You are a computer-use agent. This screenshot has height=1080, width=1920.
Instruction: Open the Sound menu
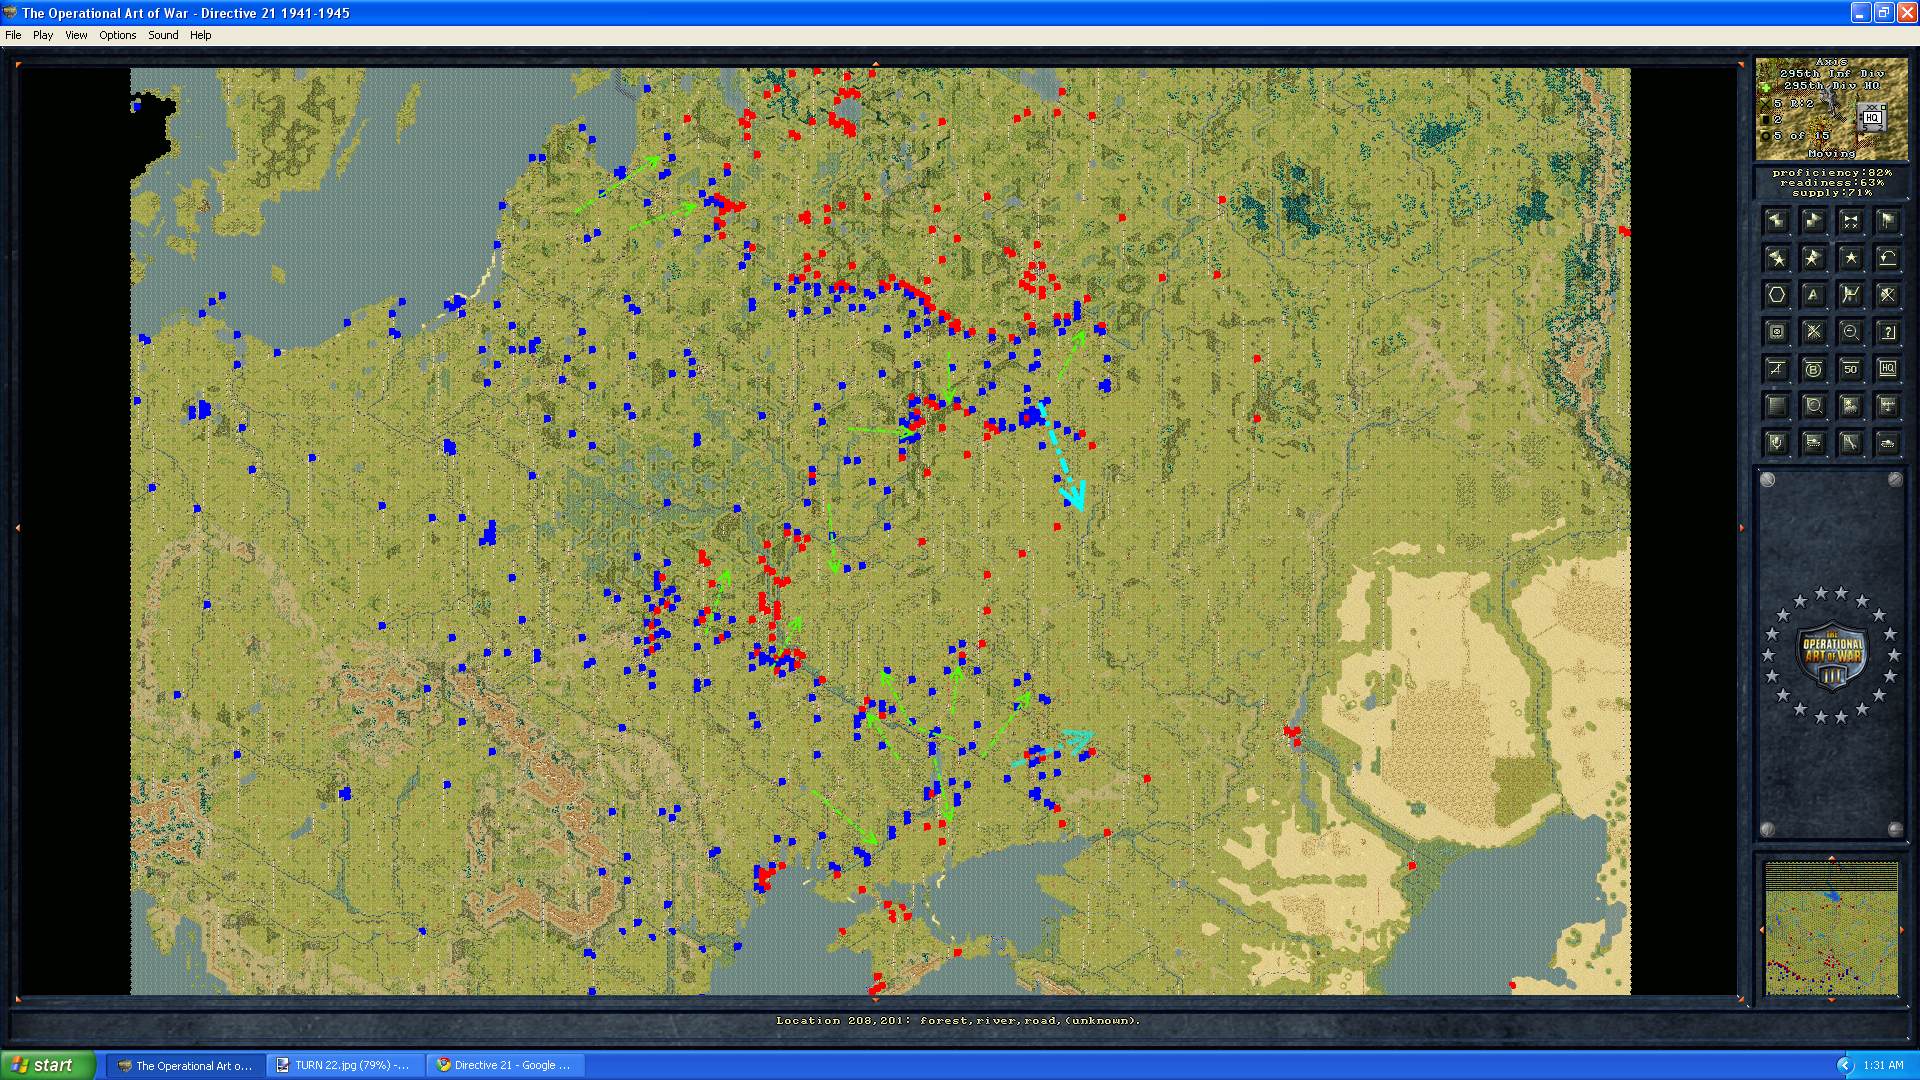tap(163, 35)
